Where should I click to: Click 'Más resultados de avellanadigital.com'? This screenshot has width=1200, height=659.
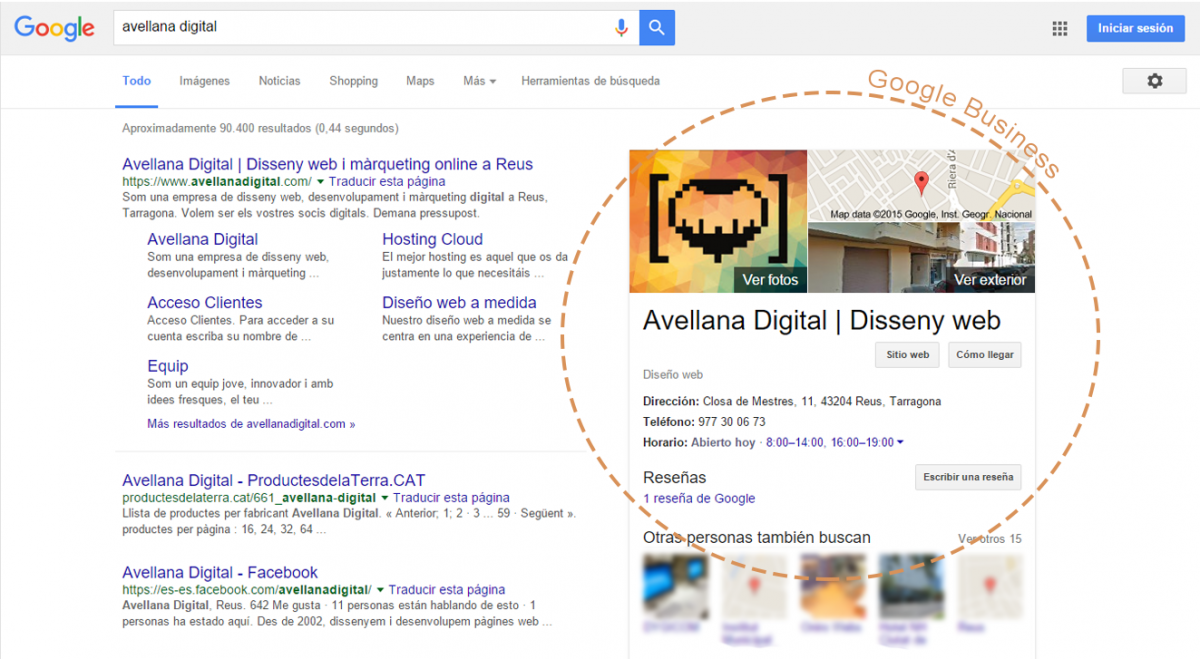pyautogui.click(x=251, y=424)
